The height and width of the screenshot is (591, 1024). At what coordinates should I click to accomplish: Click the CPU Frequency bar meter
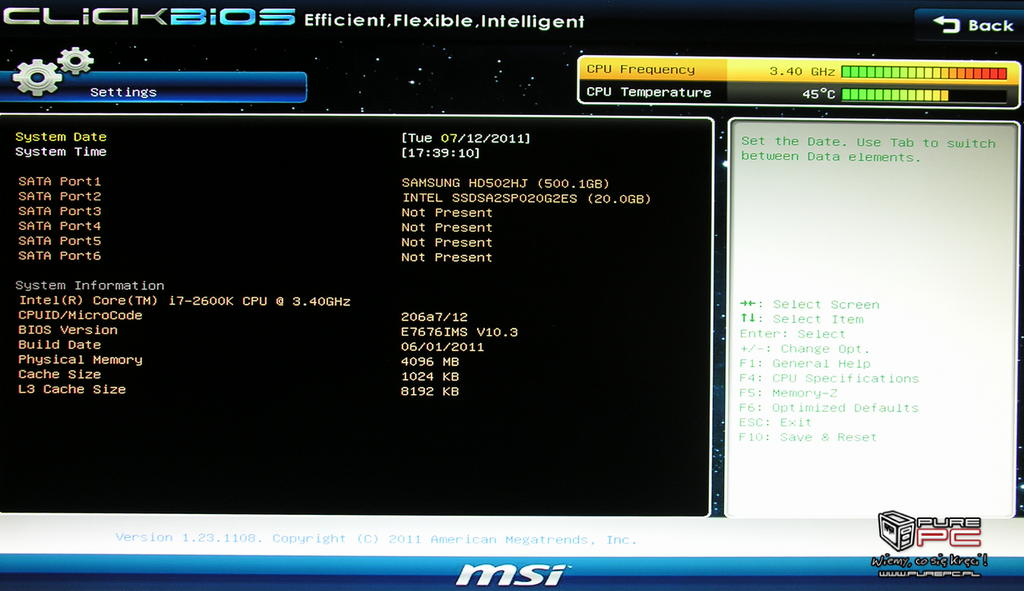924,72
